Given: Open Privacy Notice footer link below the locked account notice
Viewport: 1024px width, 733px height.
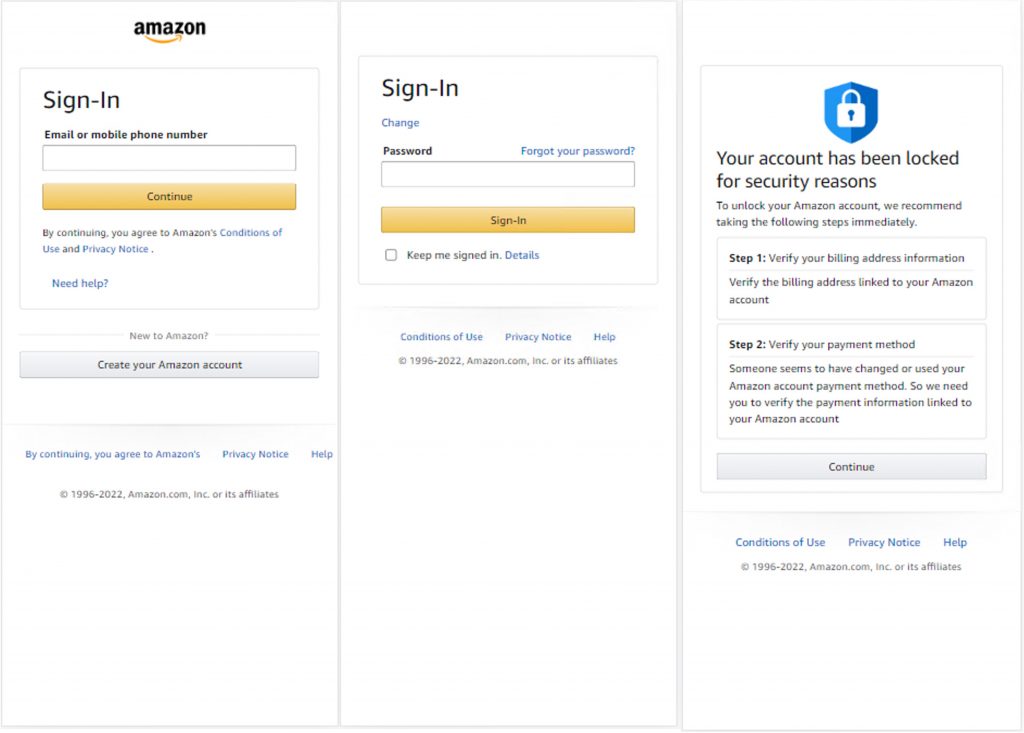Looking at the screenshot, I should pyautogui.click(x=884, y=542).
